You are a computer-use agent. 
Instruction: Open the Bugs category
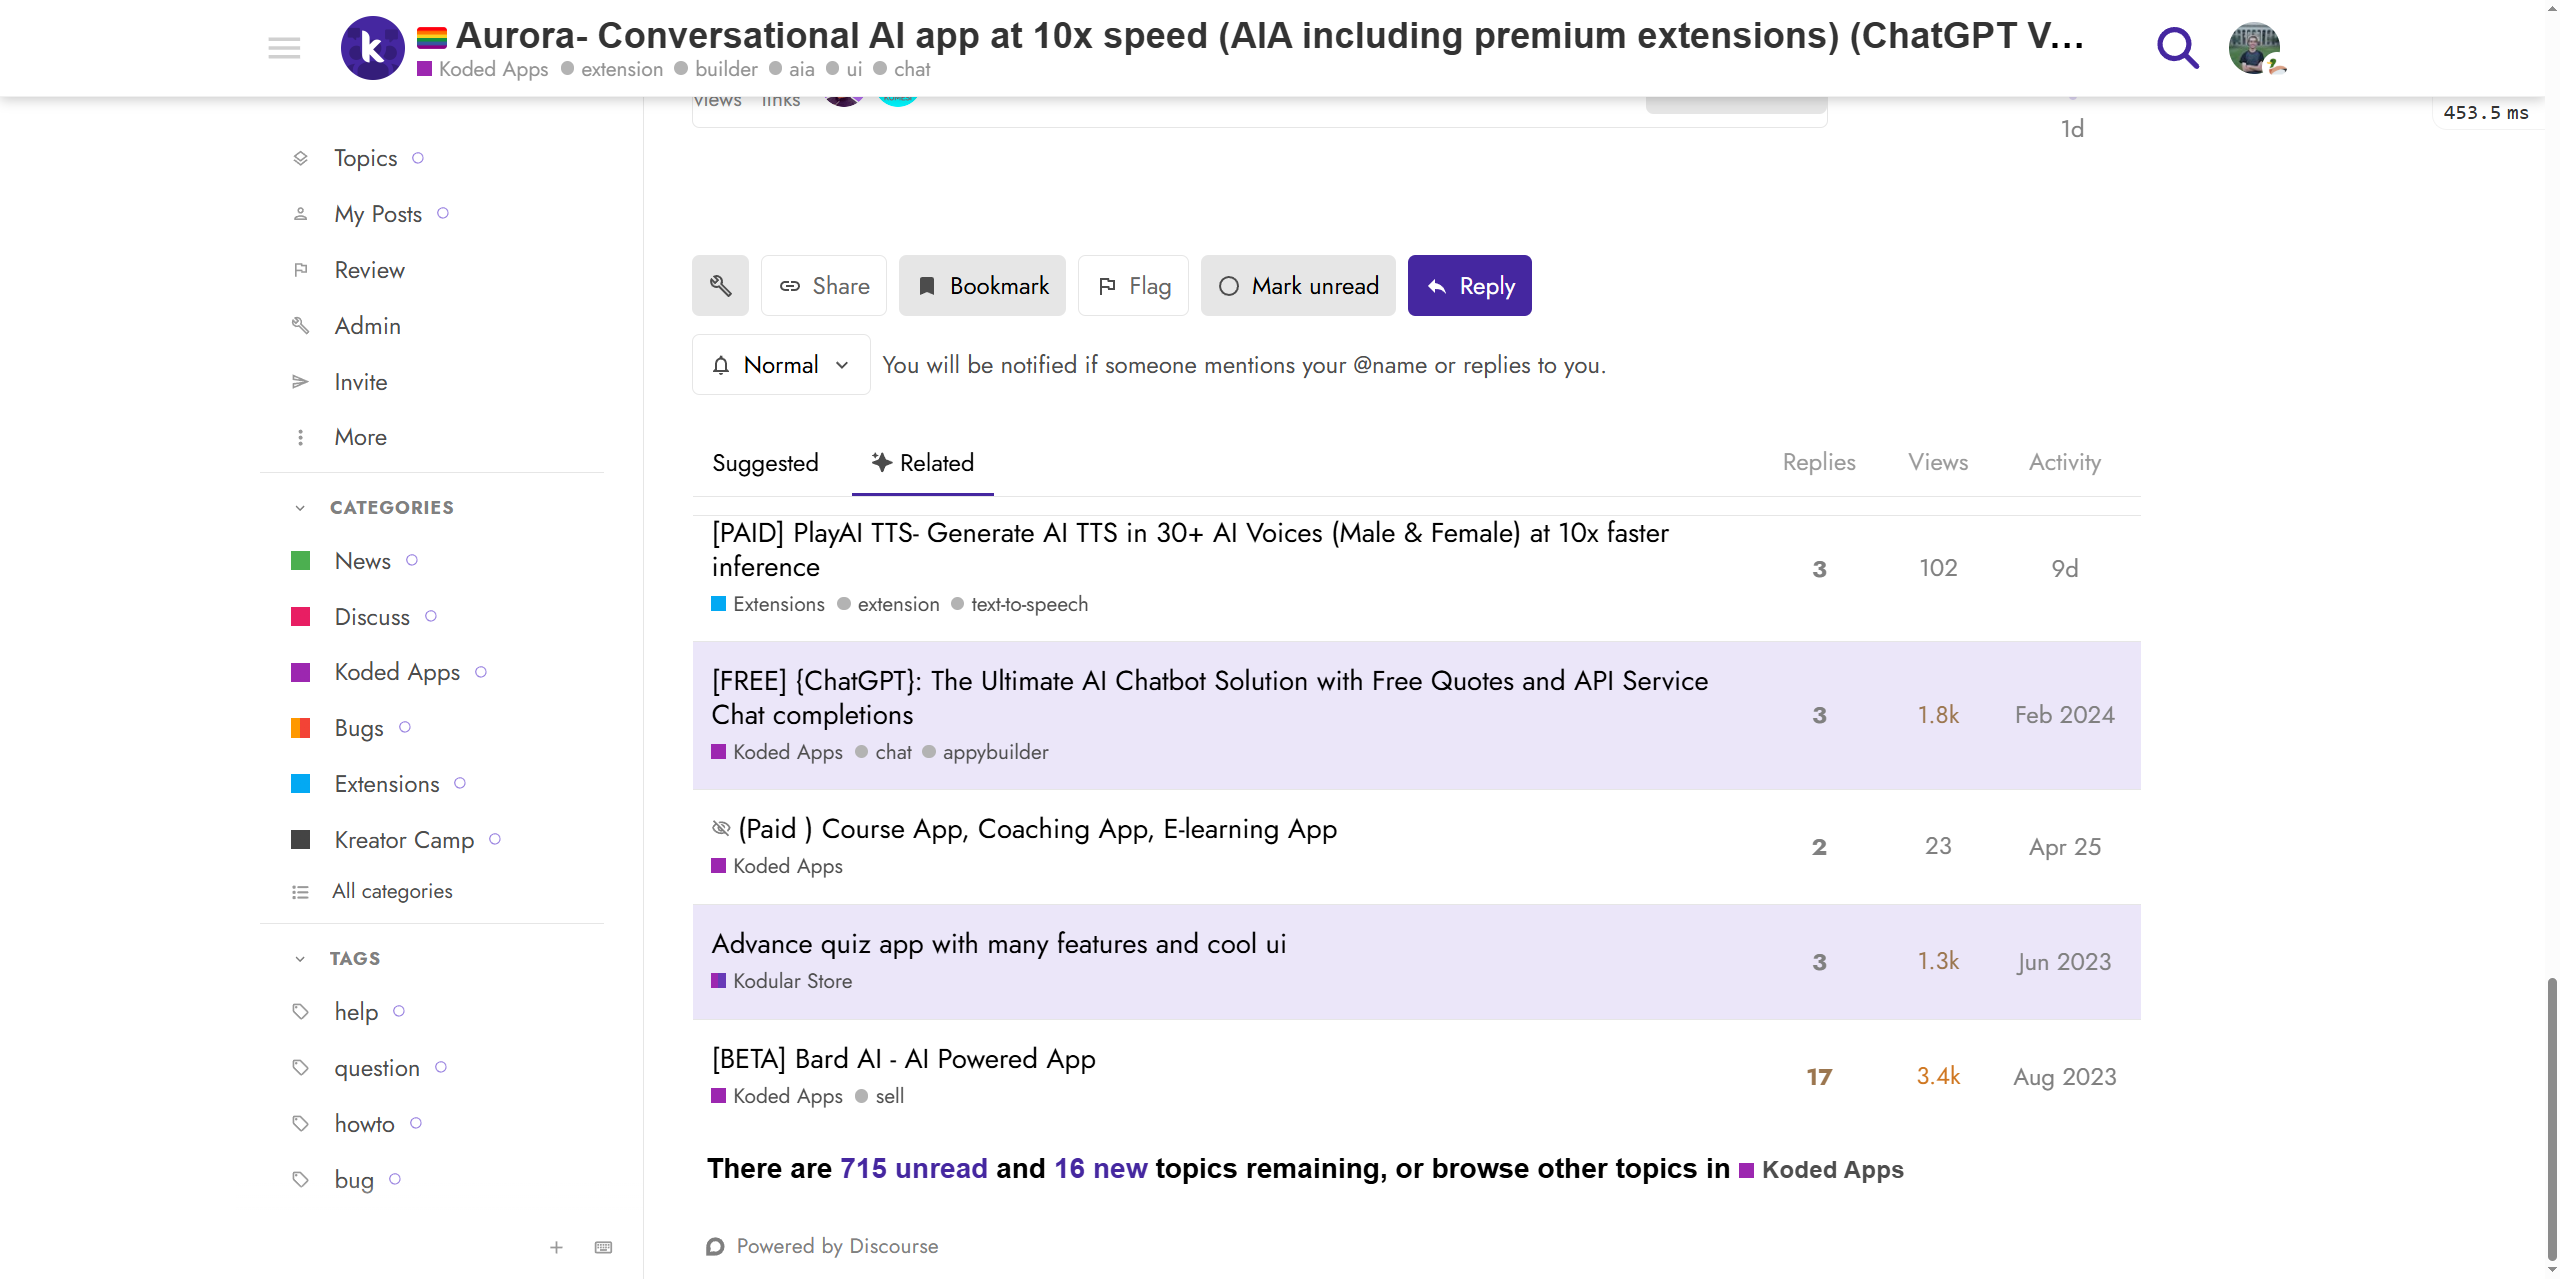coord(359,728)
